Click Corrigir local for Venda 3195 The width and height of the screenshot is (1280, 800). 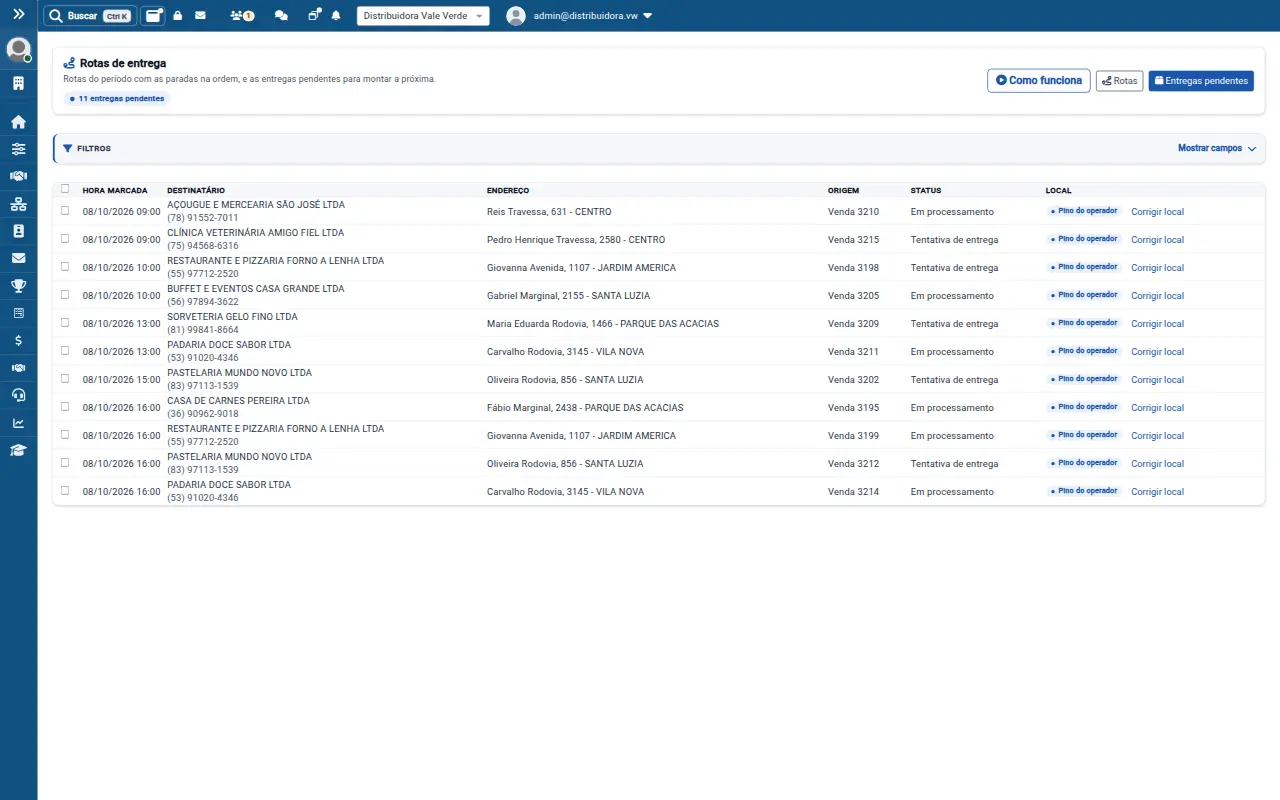tap(1157, 408)
